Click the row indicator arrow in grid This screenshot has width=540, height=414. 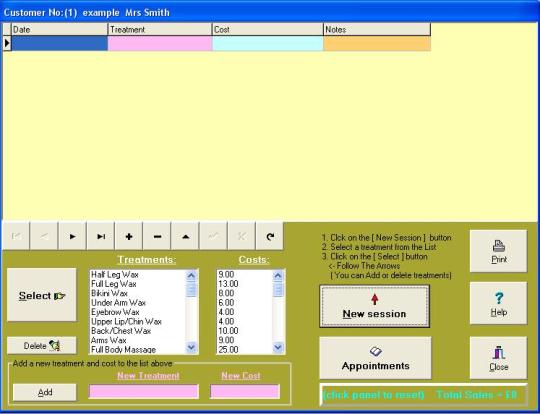(x=7, y=43)
